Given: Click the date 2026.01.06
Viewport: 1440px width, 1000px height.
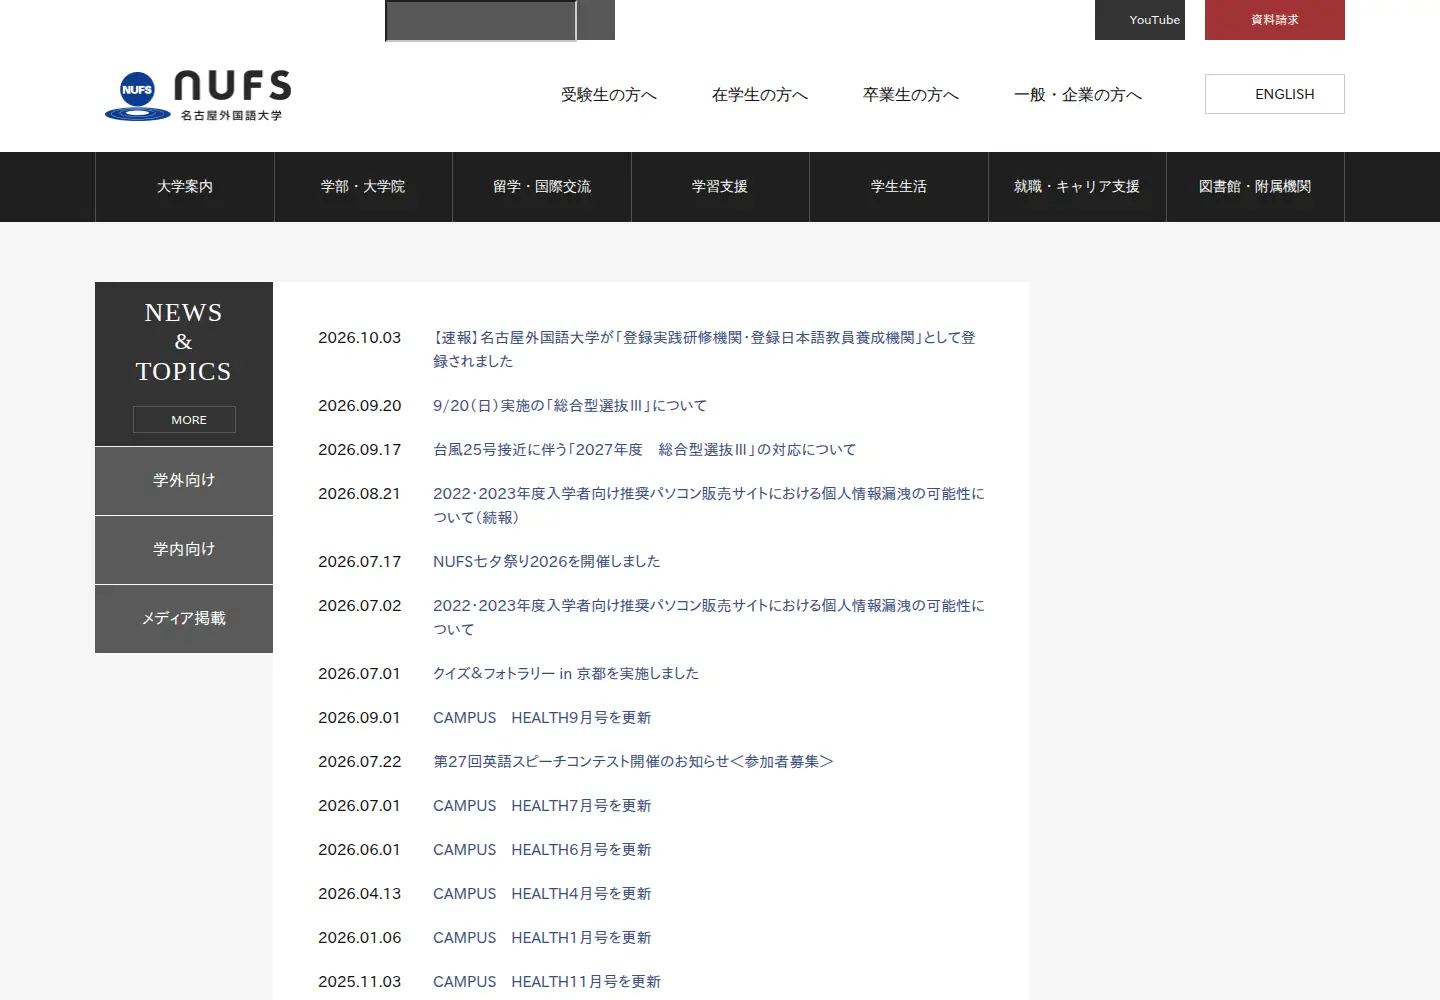Looking at the screenshot, I should pyautogui.click(x=360, y=938).
